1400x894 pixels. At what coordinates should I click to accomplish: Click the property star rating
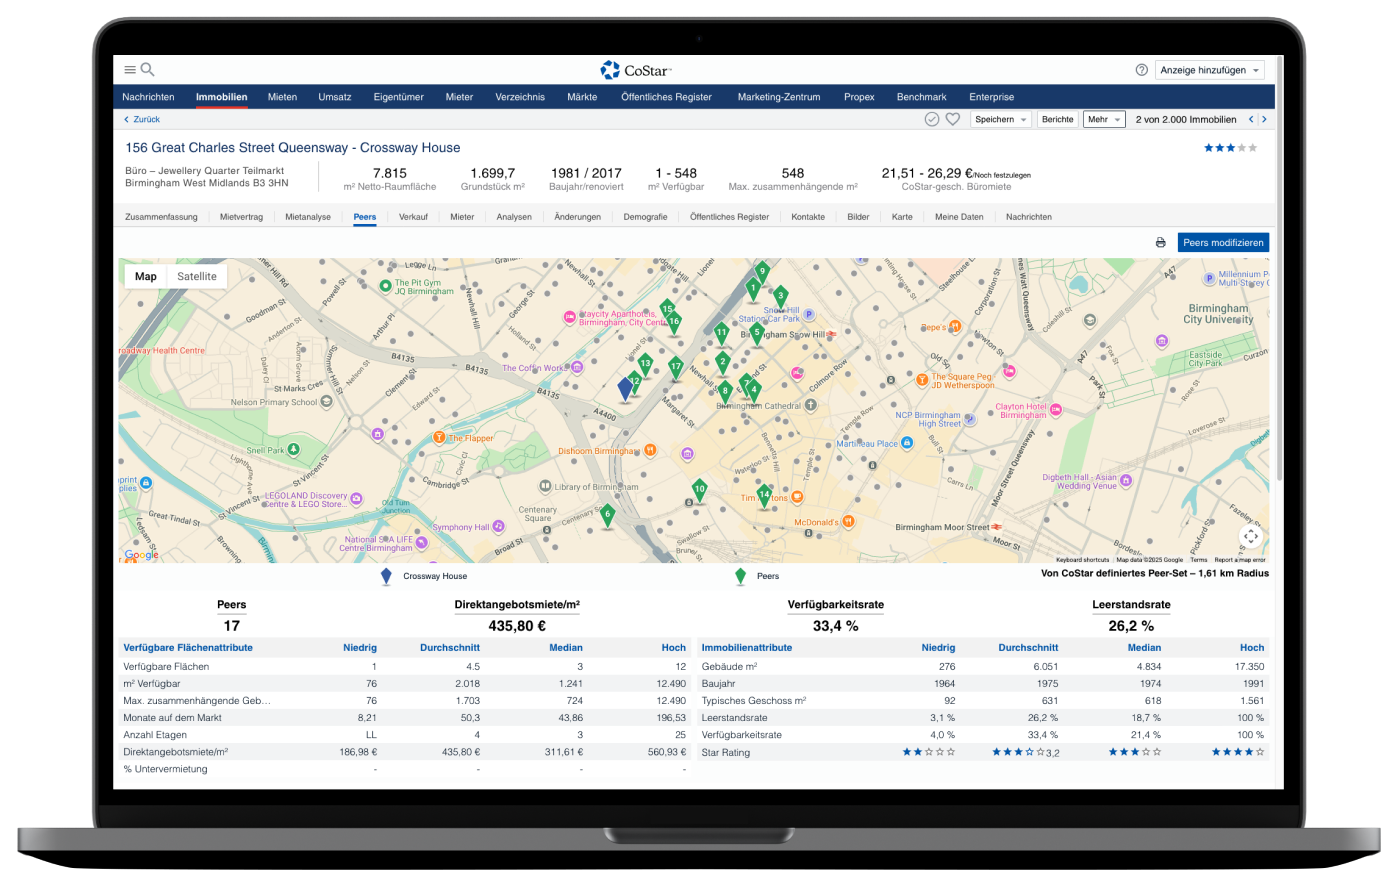[x=1230, y=148]
